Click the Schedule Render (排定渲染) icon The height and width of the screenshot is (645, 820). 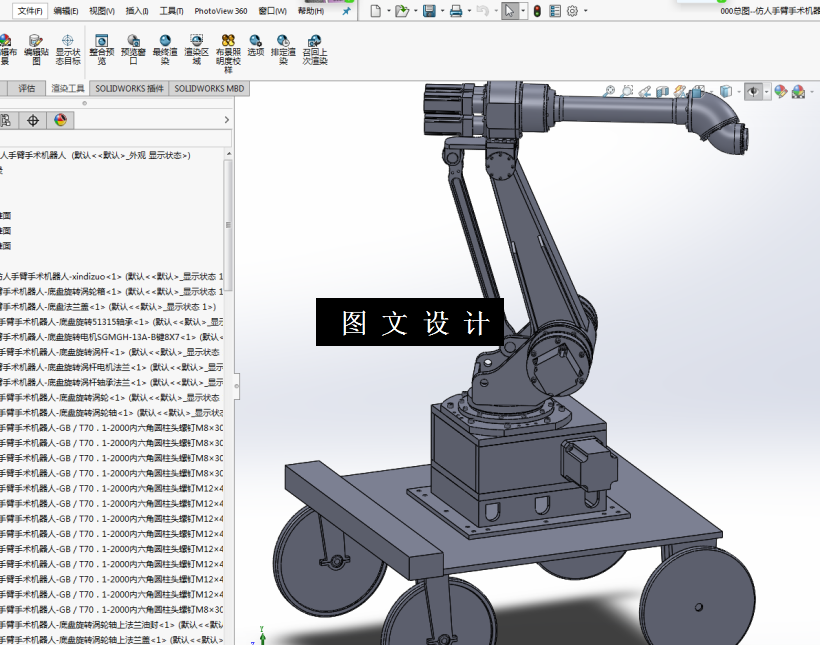point(283,49)
